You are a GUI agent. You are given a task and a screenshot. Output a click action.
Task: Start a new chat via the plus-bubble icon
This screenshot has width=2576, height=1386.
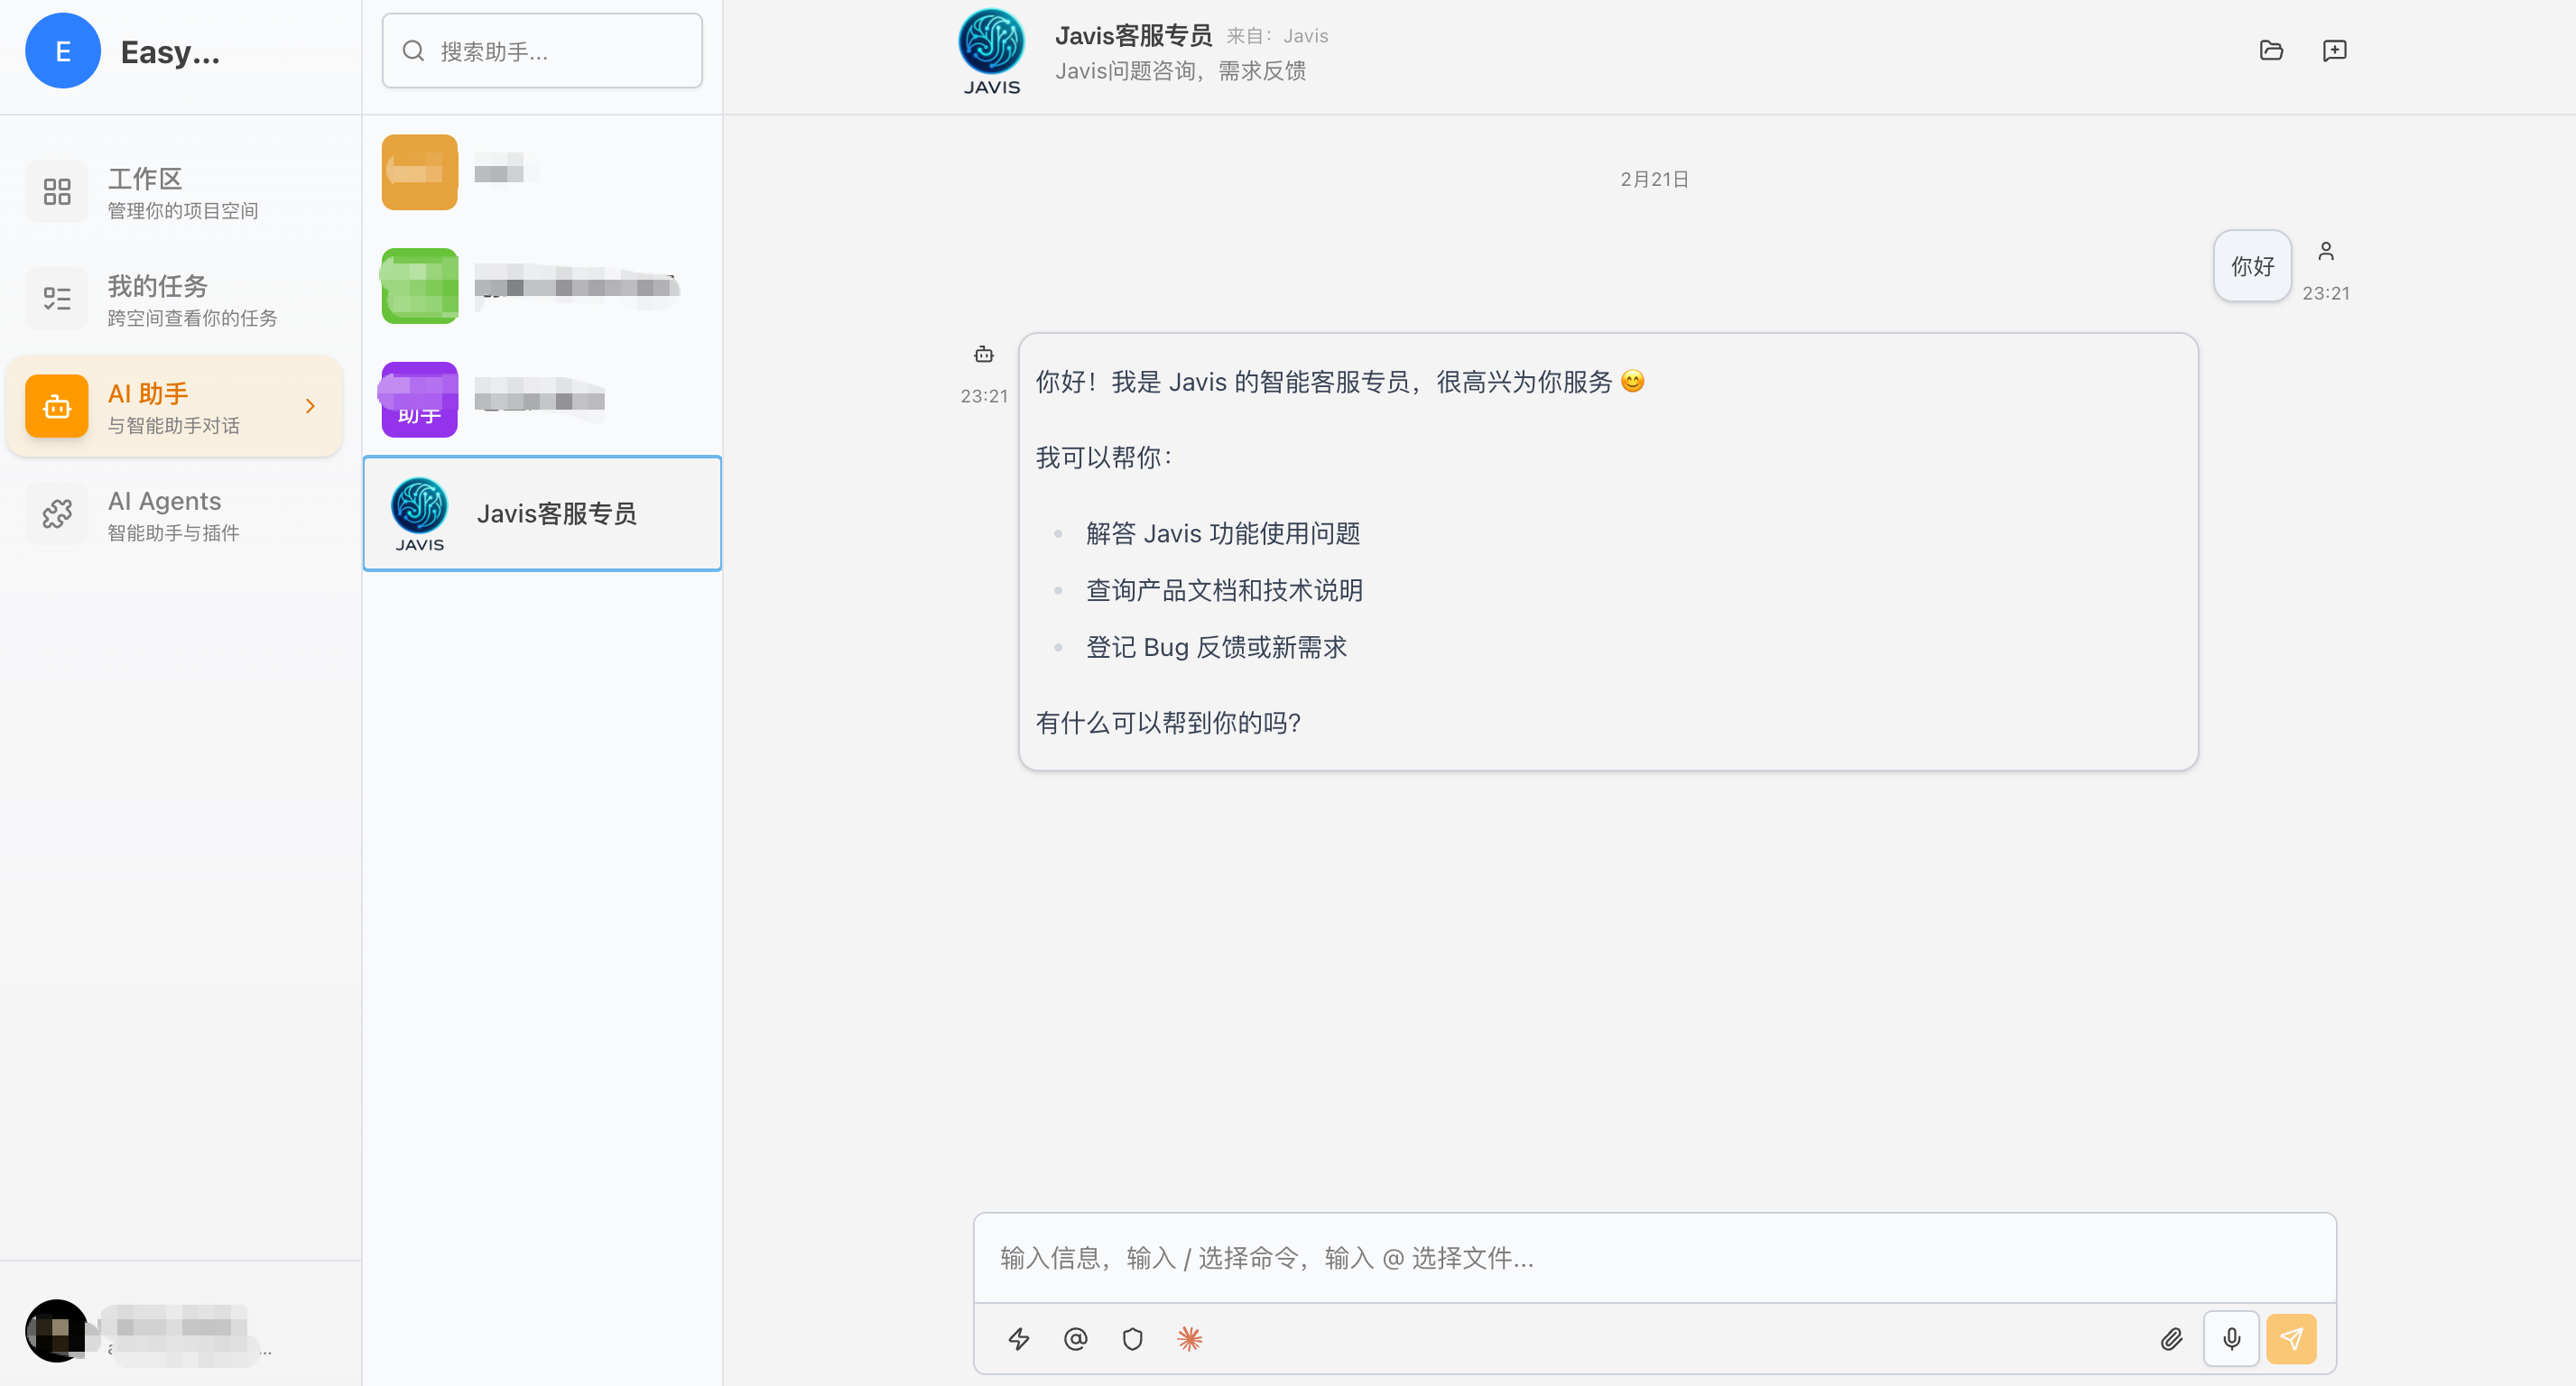click(x=2335, y=50)
